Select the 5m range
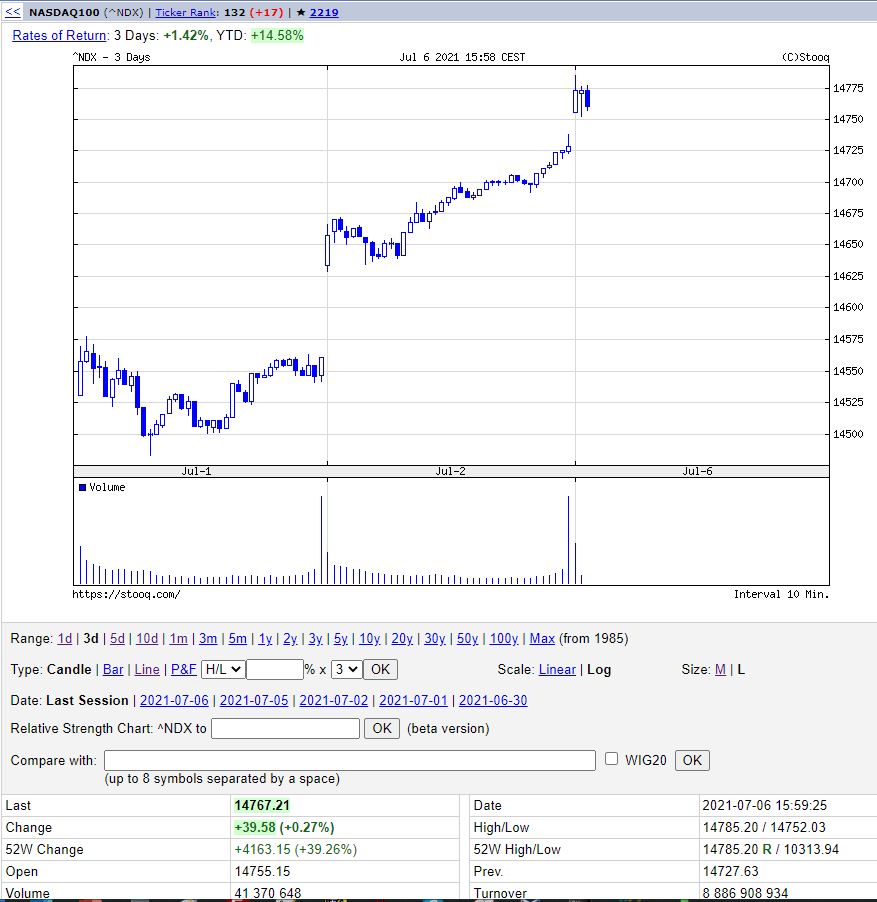 pos(238,639)
